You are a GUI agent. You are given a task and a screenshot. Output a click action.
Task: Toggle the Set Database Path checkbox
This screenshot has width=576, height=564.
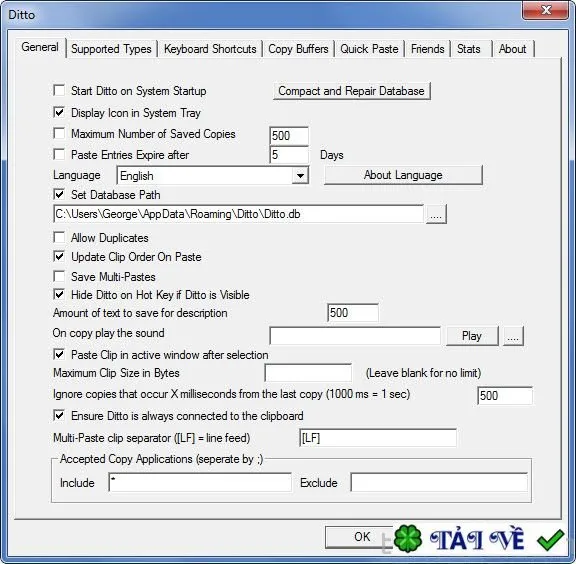click(x=59, y=194)
